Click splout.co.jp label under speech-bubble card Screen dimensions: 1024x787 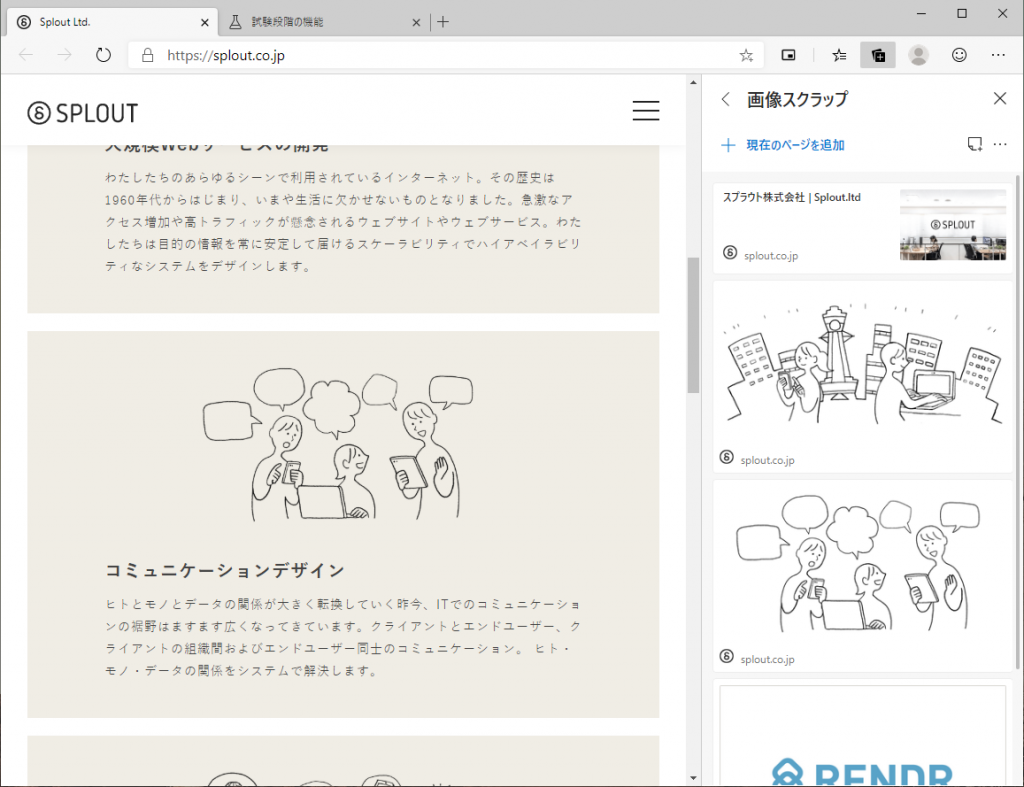point(767,659)
